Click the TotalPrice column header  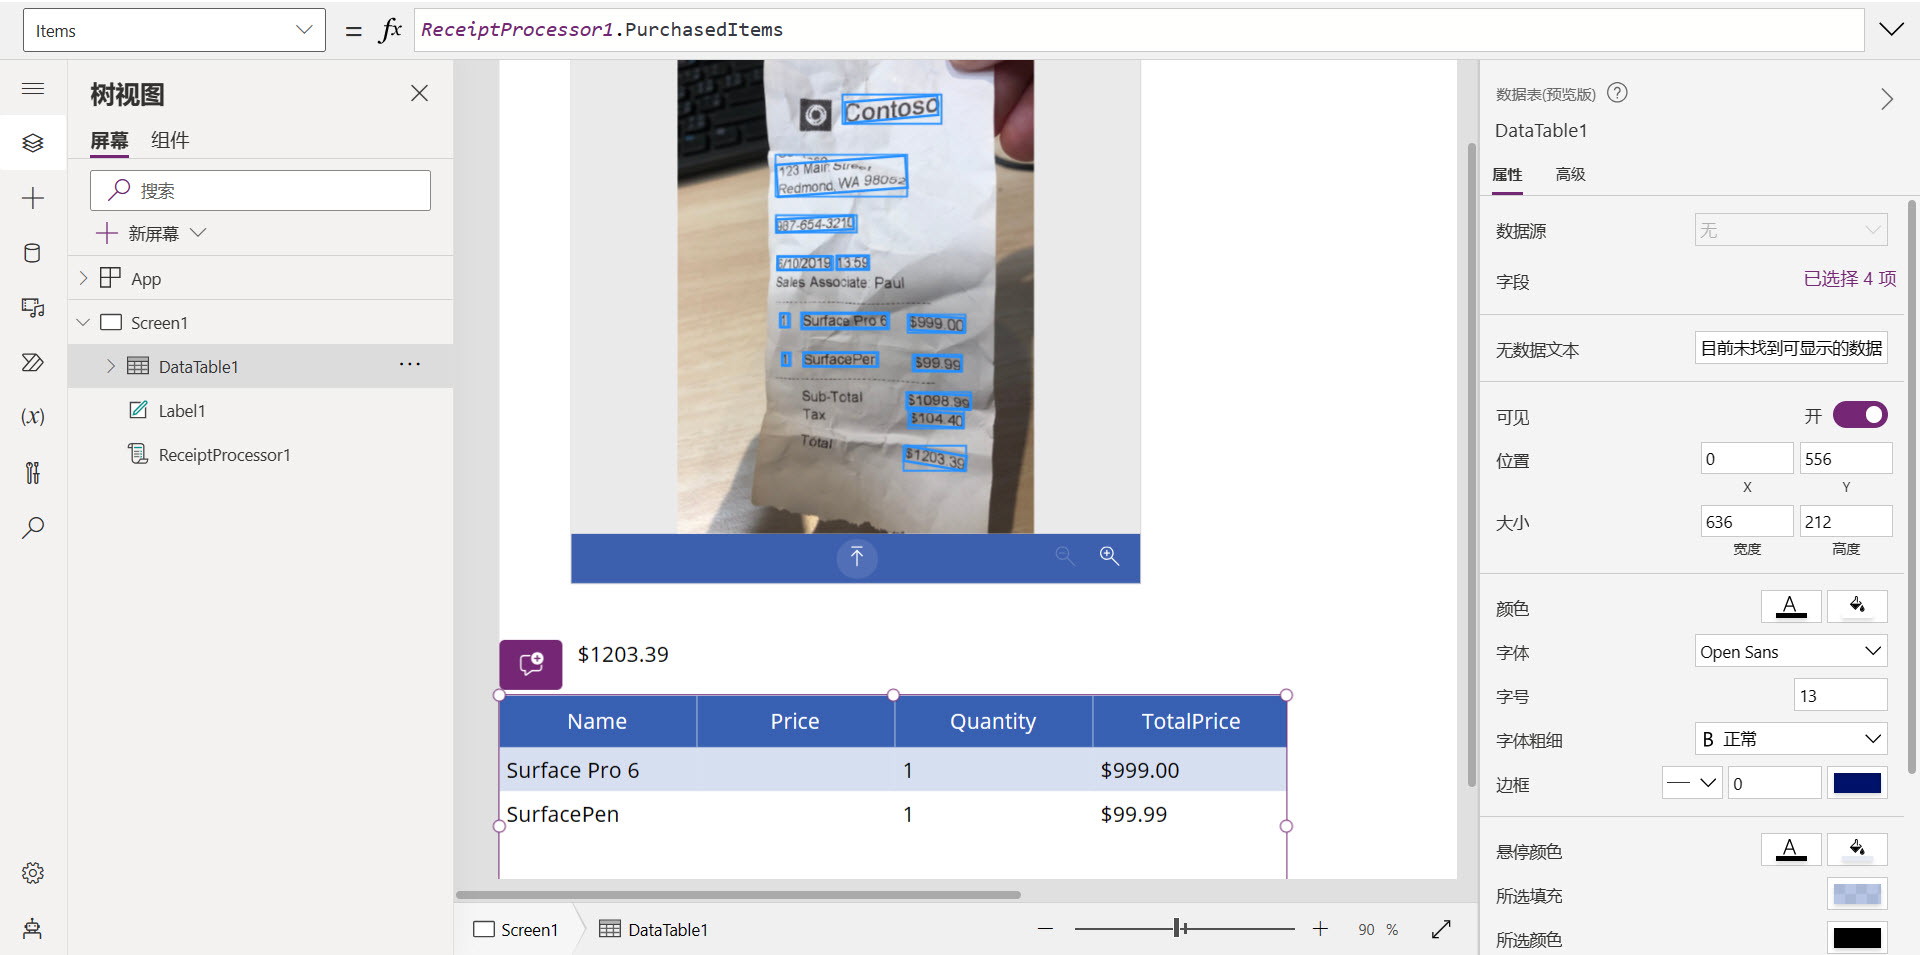[x=1190, y=721]
